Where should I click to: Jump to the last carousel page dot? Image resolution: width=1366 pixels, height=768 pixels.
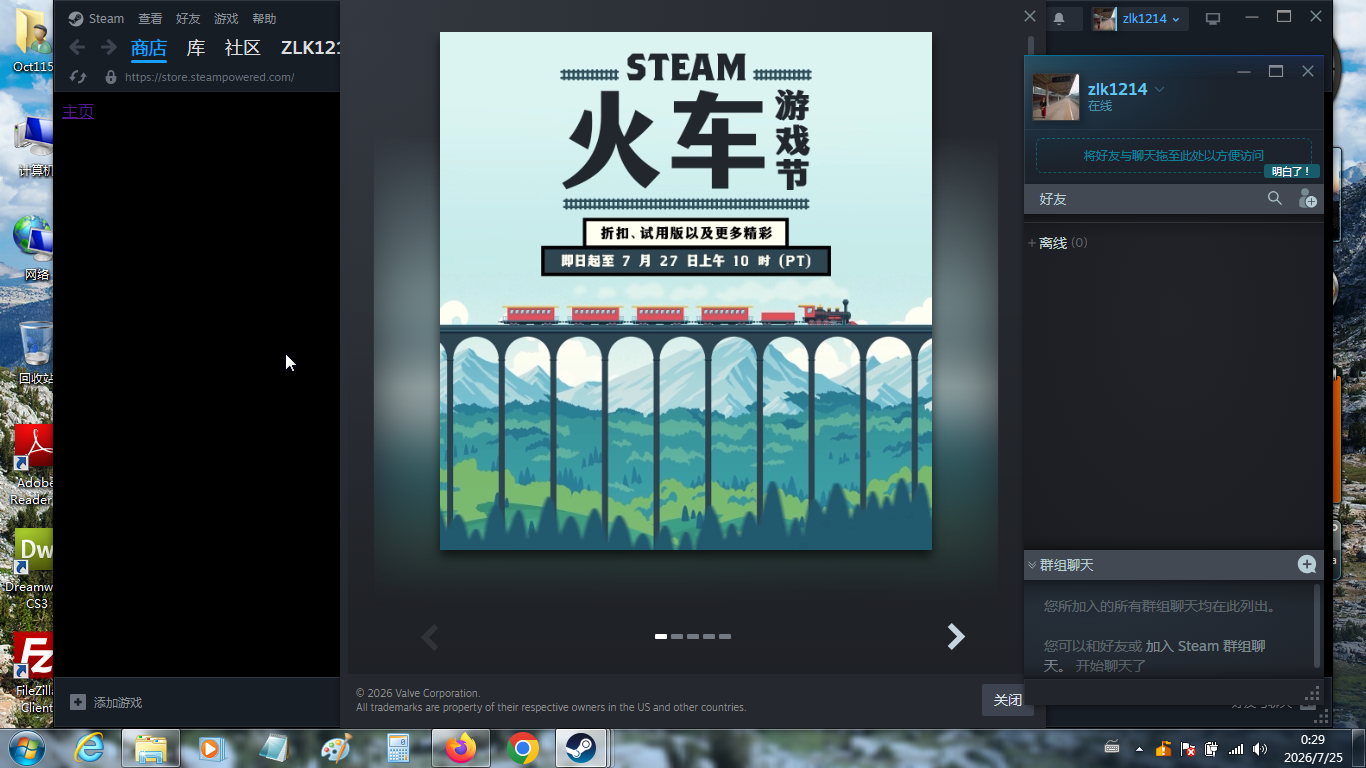click(x=725, y=636)
